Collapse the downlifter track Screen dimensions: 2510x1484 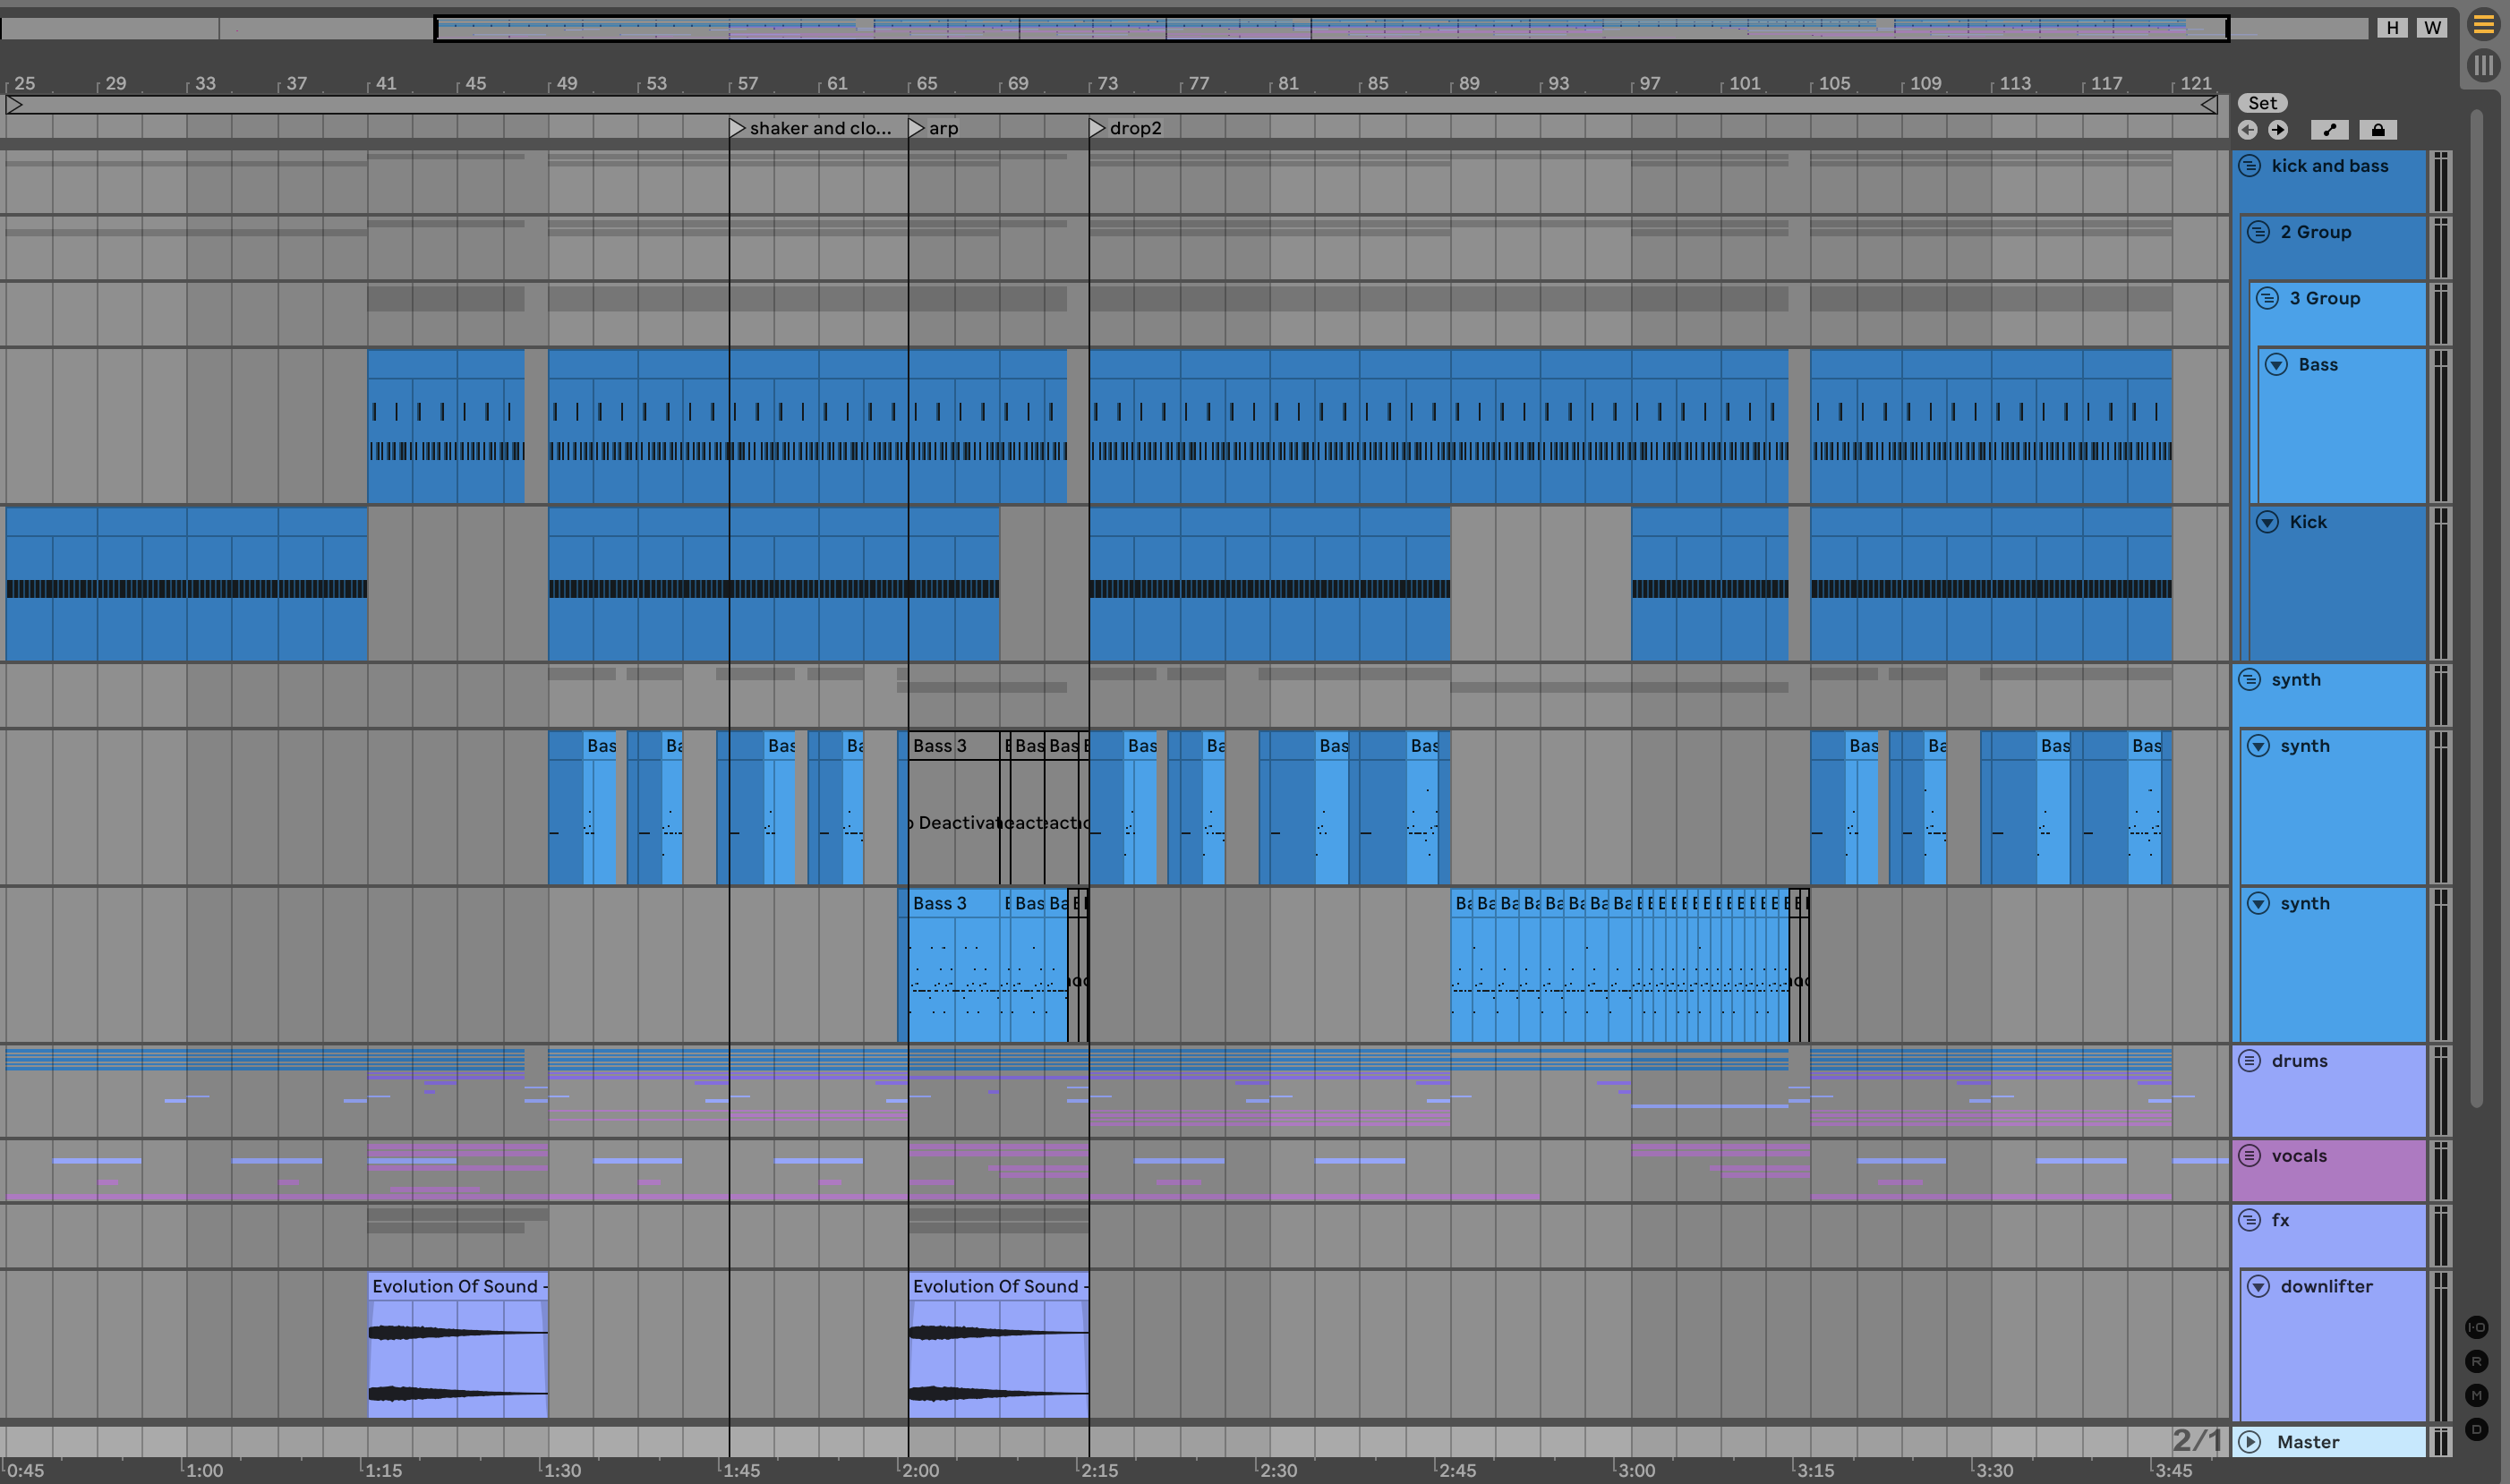tap(2258, 1287)
